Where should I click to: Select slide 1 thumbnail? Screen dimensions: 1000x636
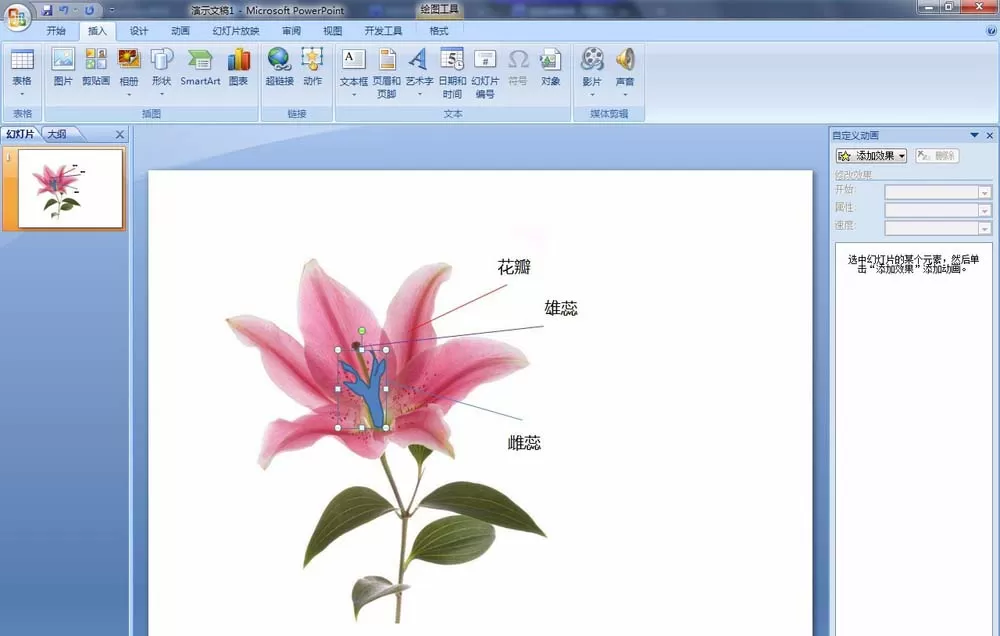click(70, 188)
